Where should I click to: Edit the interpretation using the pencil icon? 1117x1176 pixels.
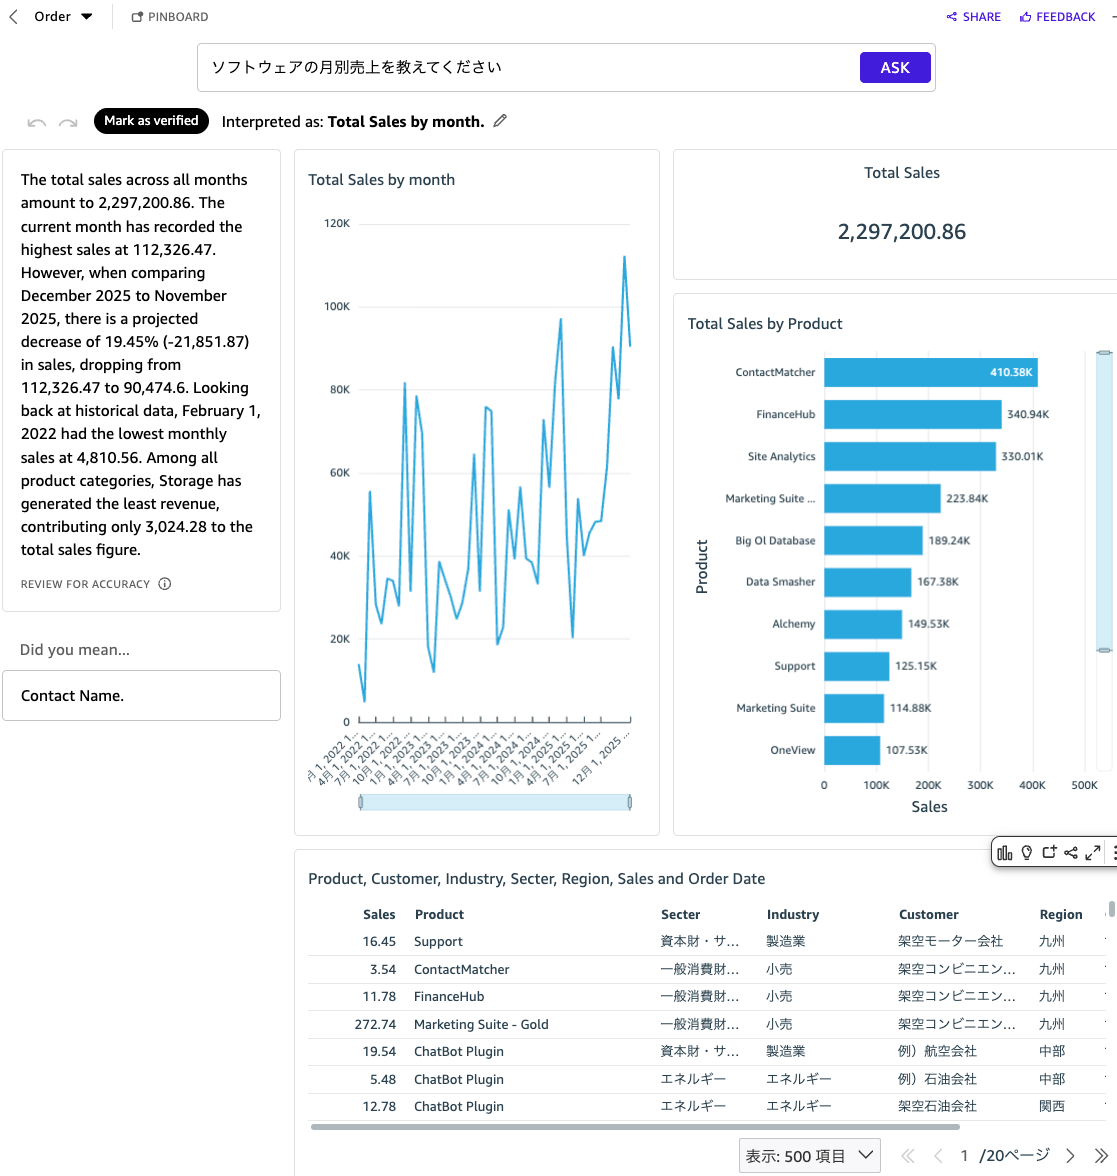coord(499,120)
